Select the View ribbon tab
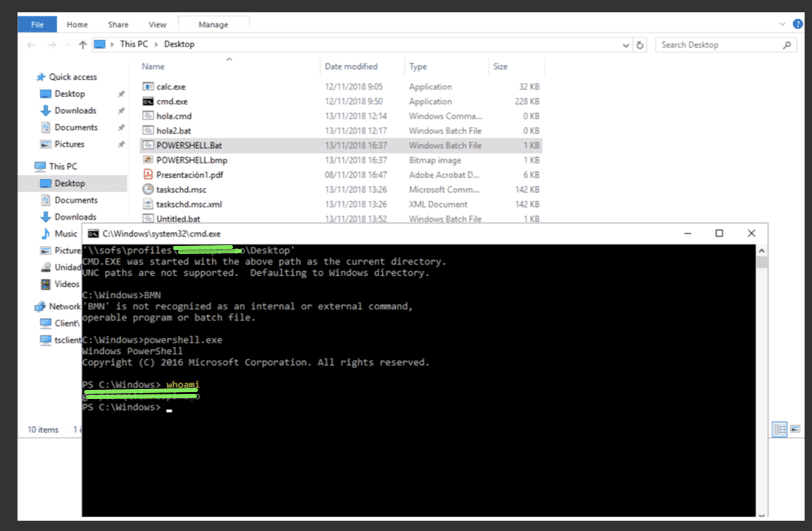 coord(157,24)
